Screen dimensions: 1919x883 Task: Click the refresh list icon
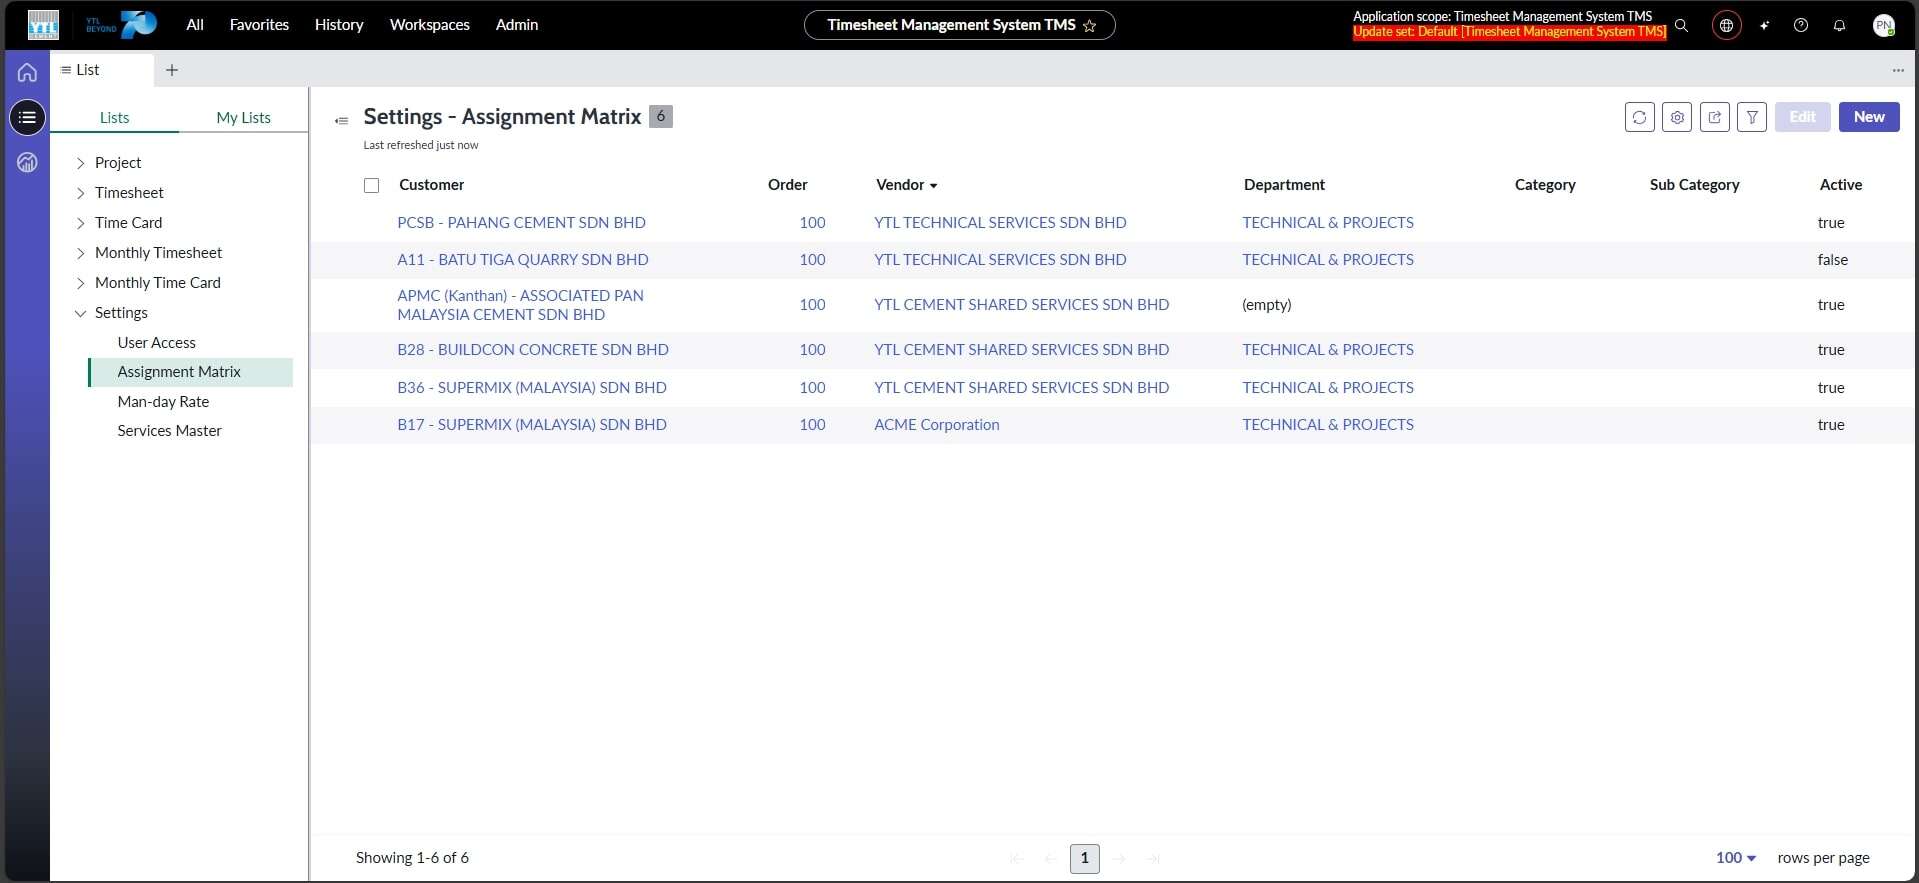pos(1639,117)
